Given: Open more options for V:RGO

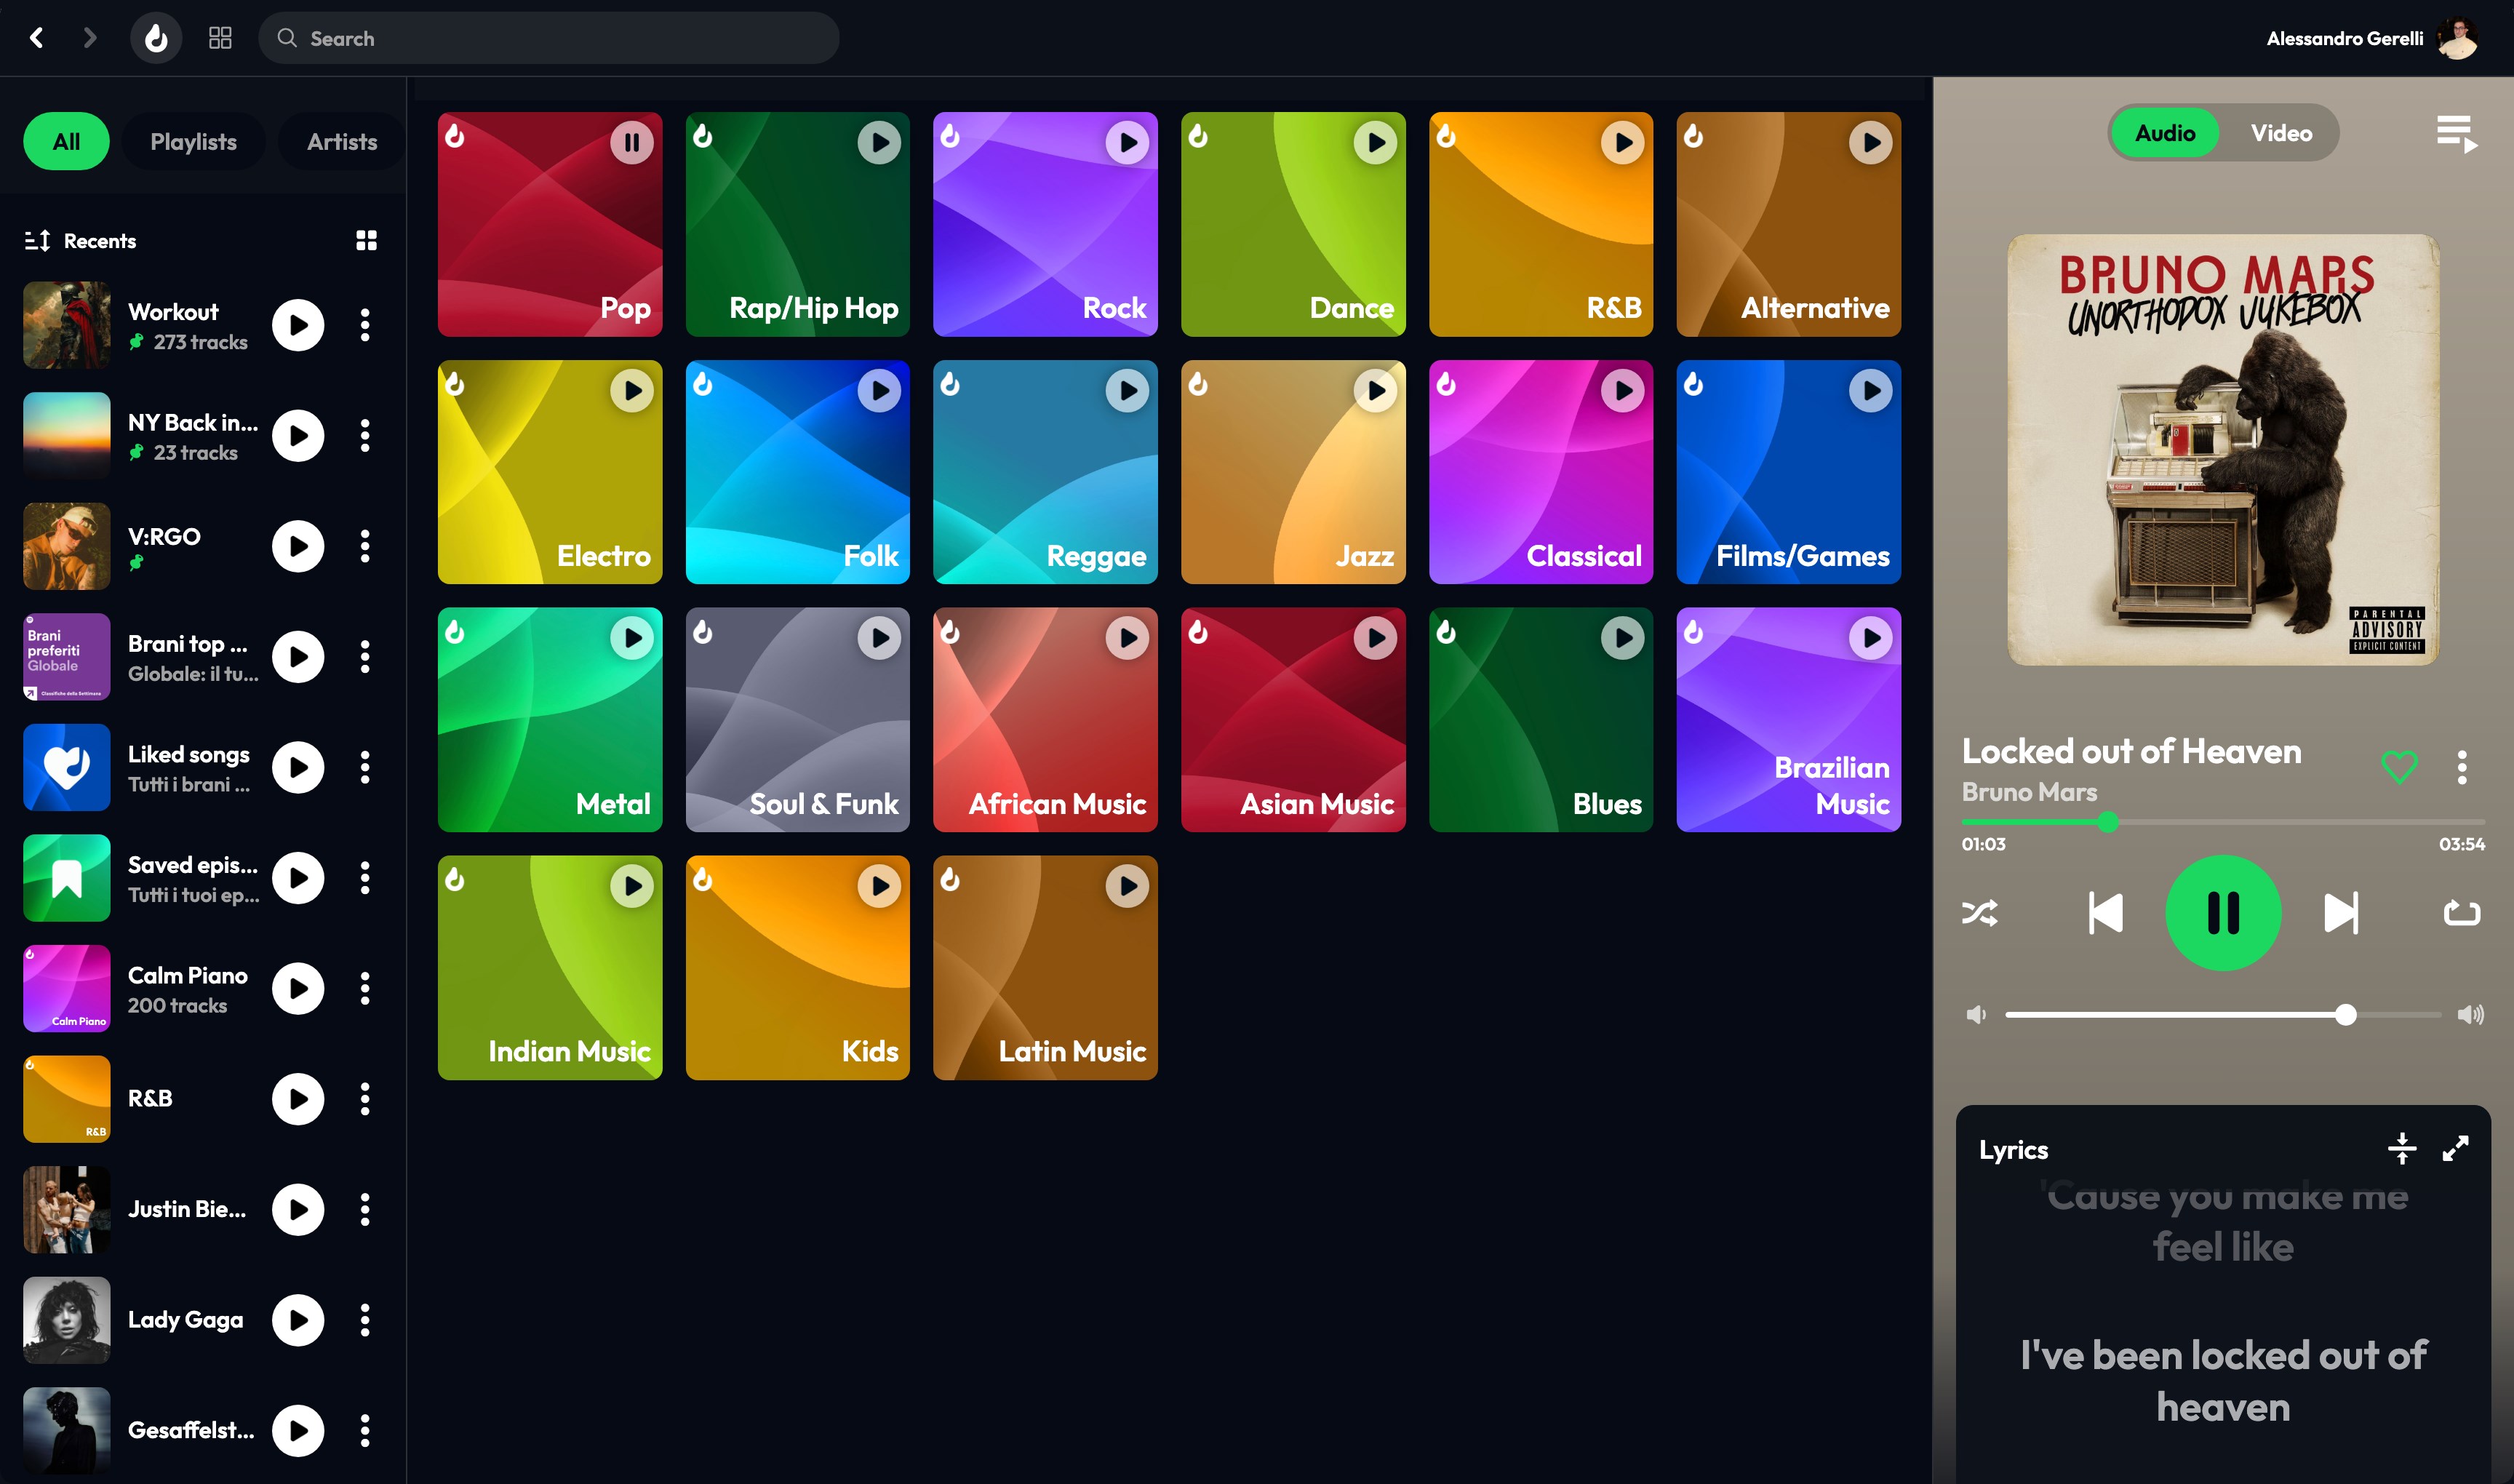Looking at the screenshot, I should coord(365,546).
